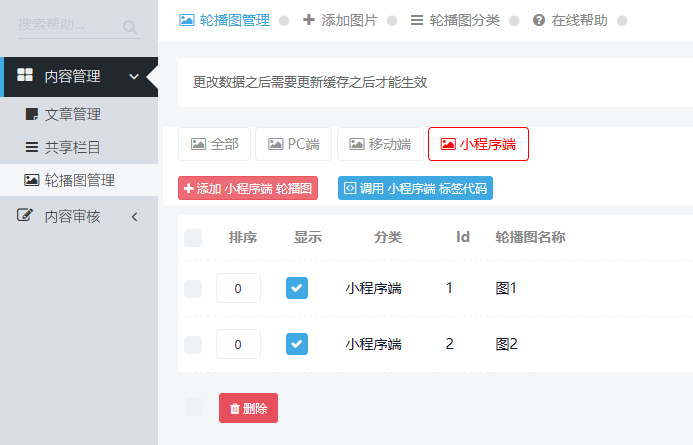Image resolution: width=693 pixels, height=445 pixels.
Task: Filter by 移动端 category
Action: (x=380, y=144)
